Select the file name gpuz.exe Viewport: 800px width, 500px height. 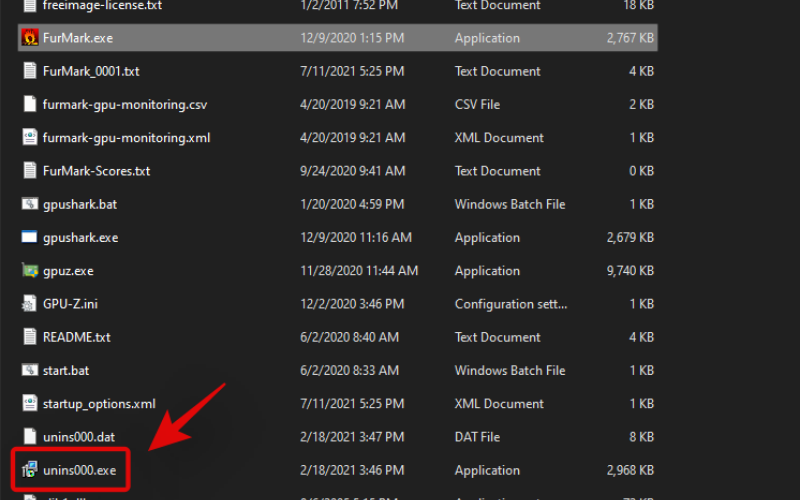click(68, 271)
